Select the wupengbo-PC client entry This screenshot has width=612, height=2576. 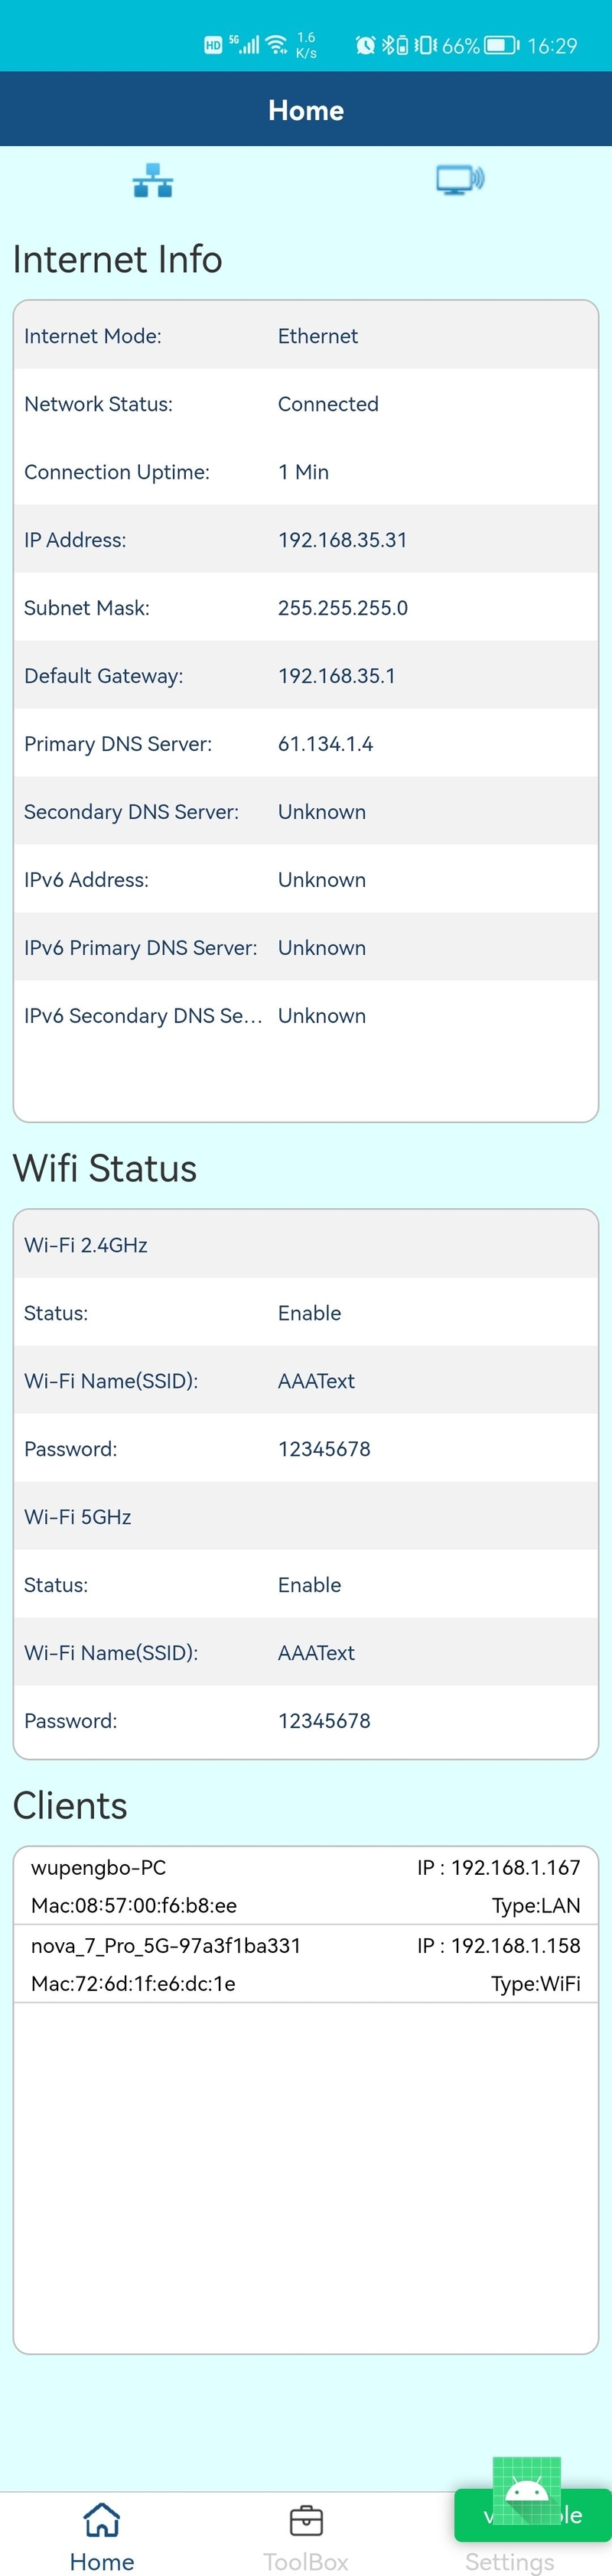coord(306,1885)
